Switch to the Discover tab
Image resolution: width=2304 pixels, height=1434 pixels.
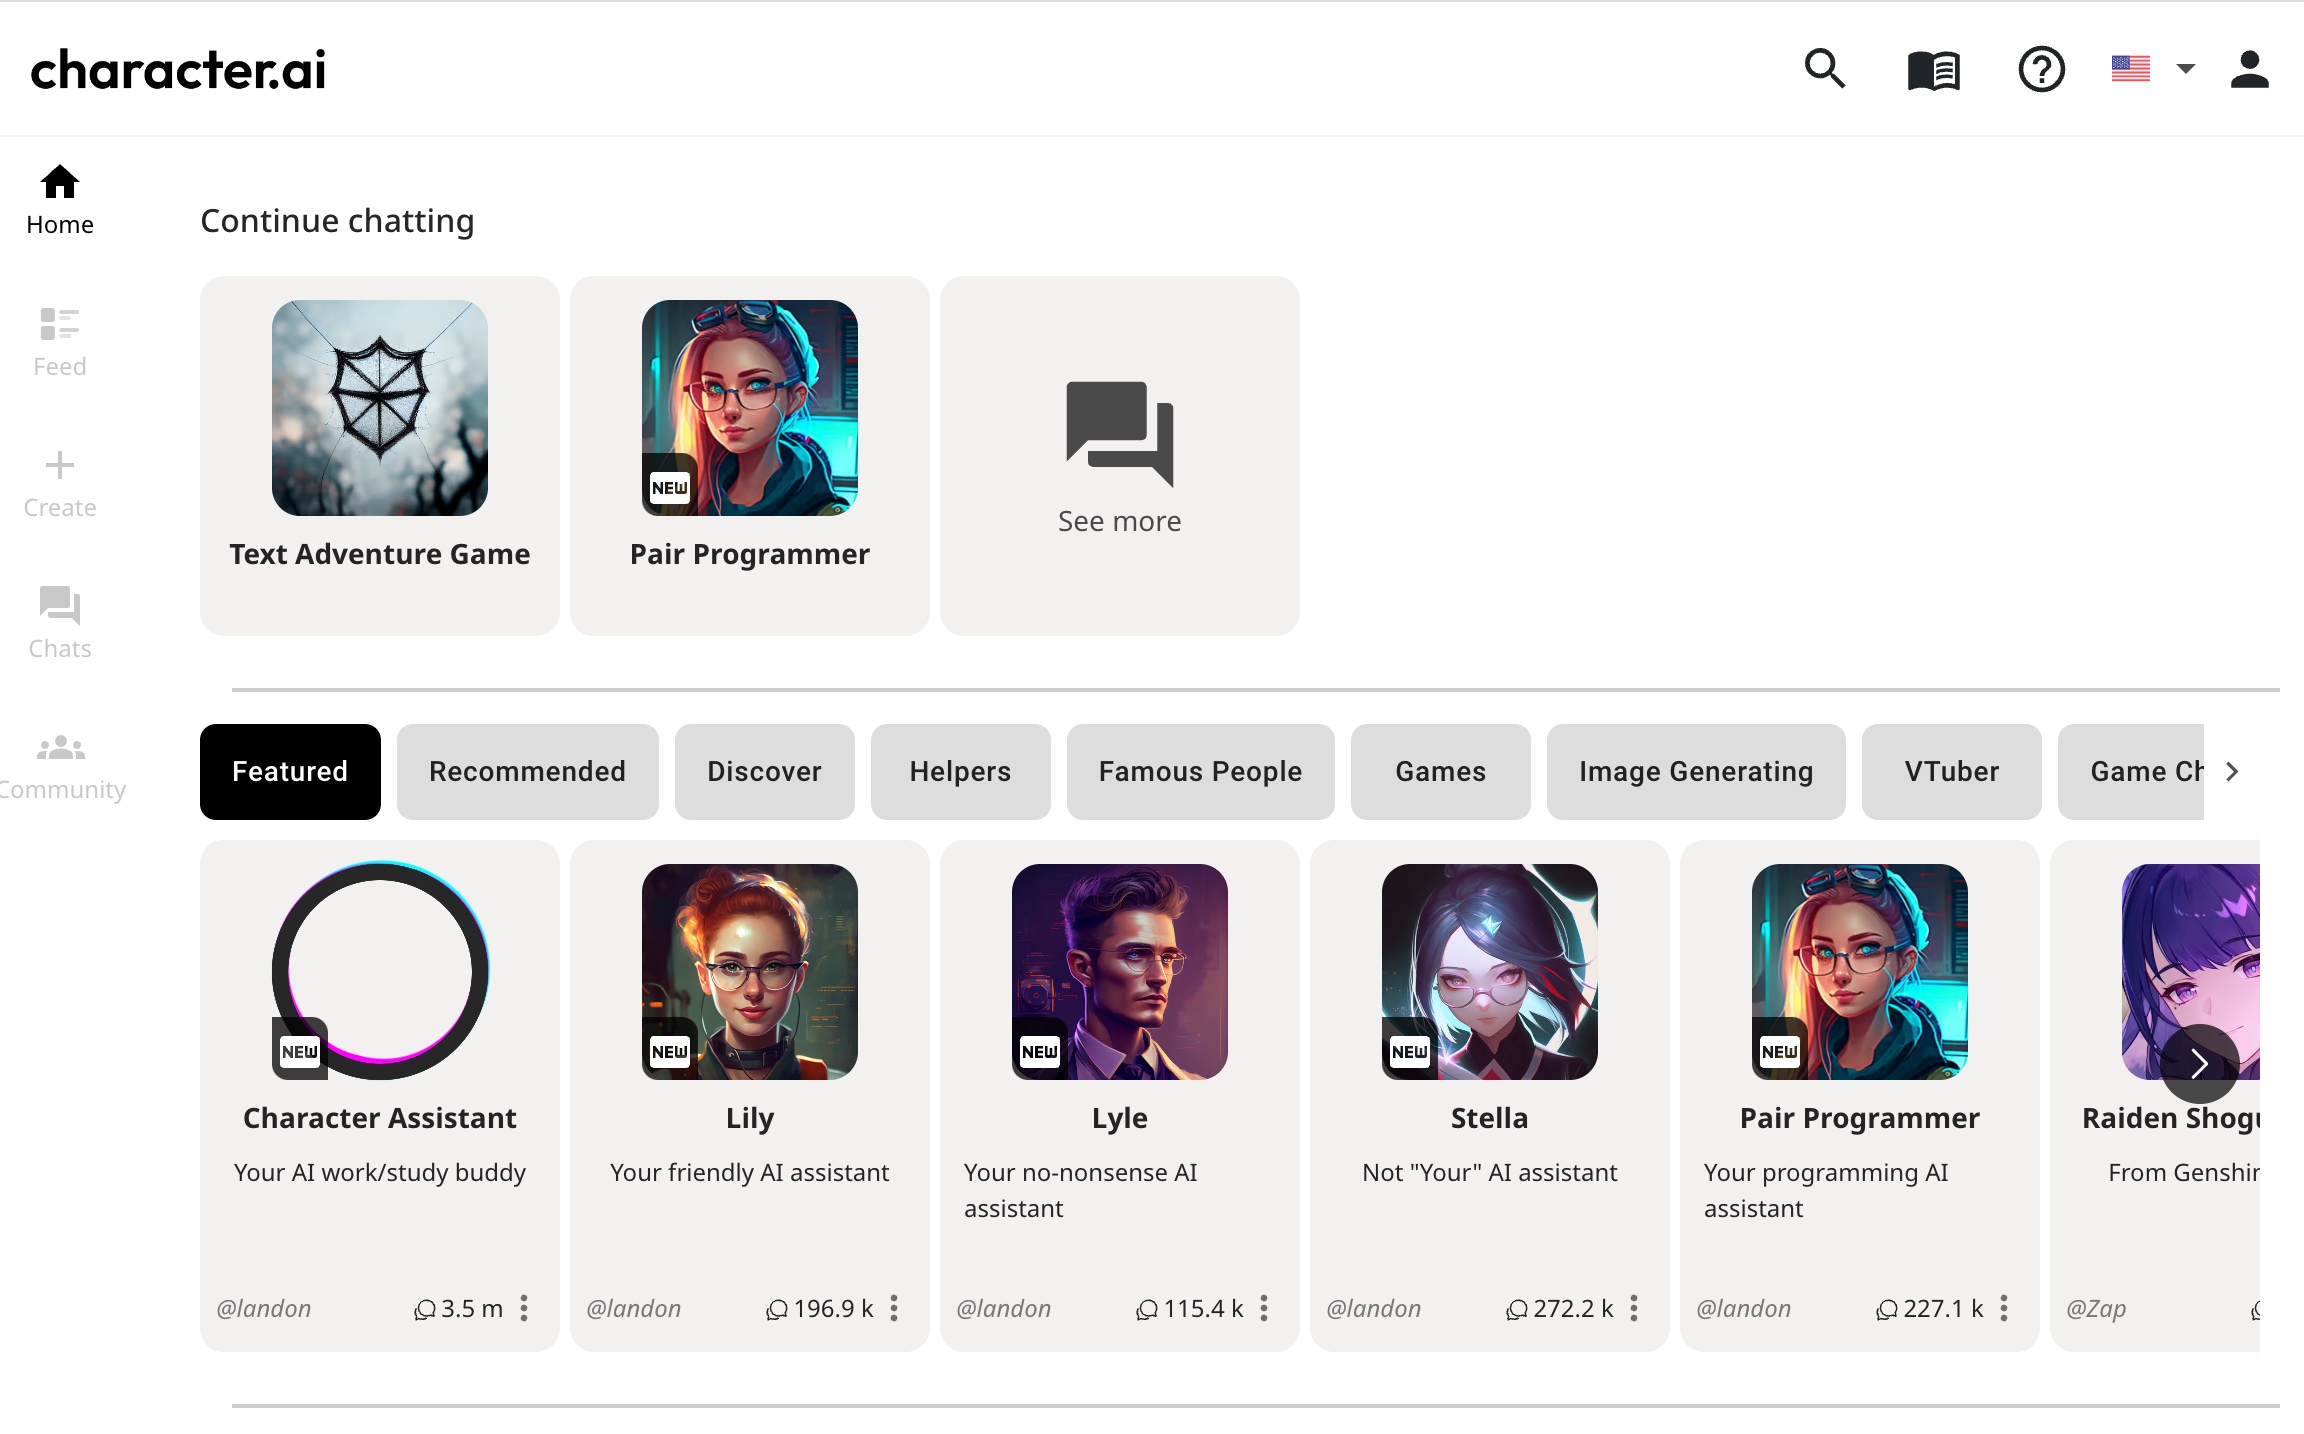[x=764, y=771]
